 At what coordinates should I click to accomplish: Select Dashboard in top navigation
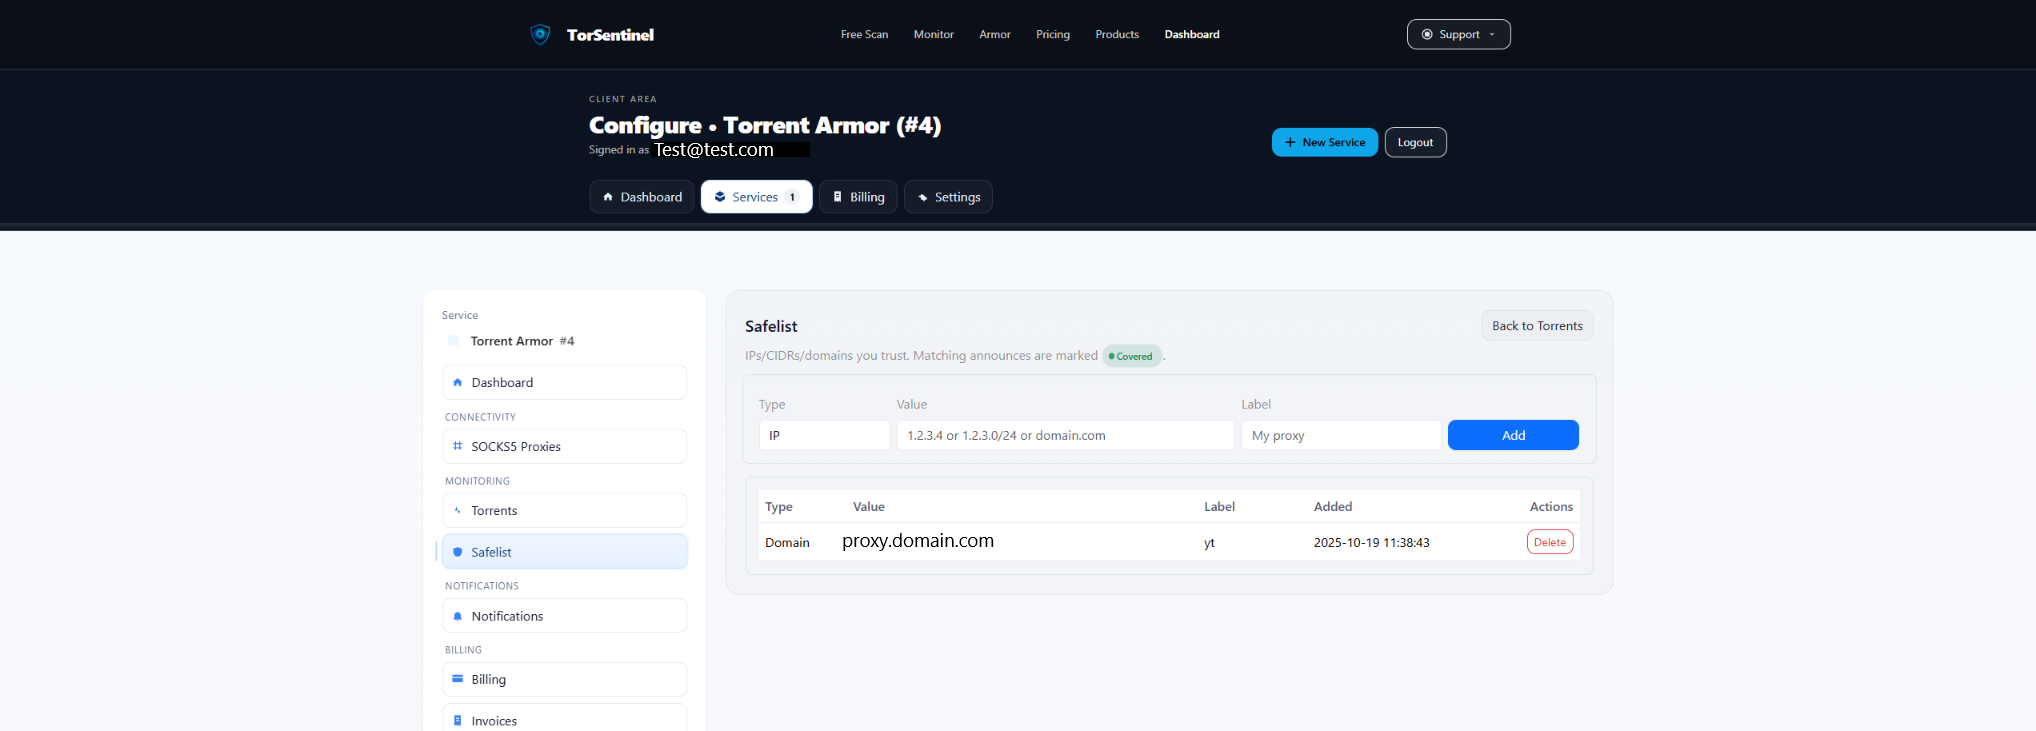[1192, 34]
